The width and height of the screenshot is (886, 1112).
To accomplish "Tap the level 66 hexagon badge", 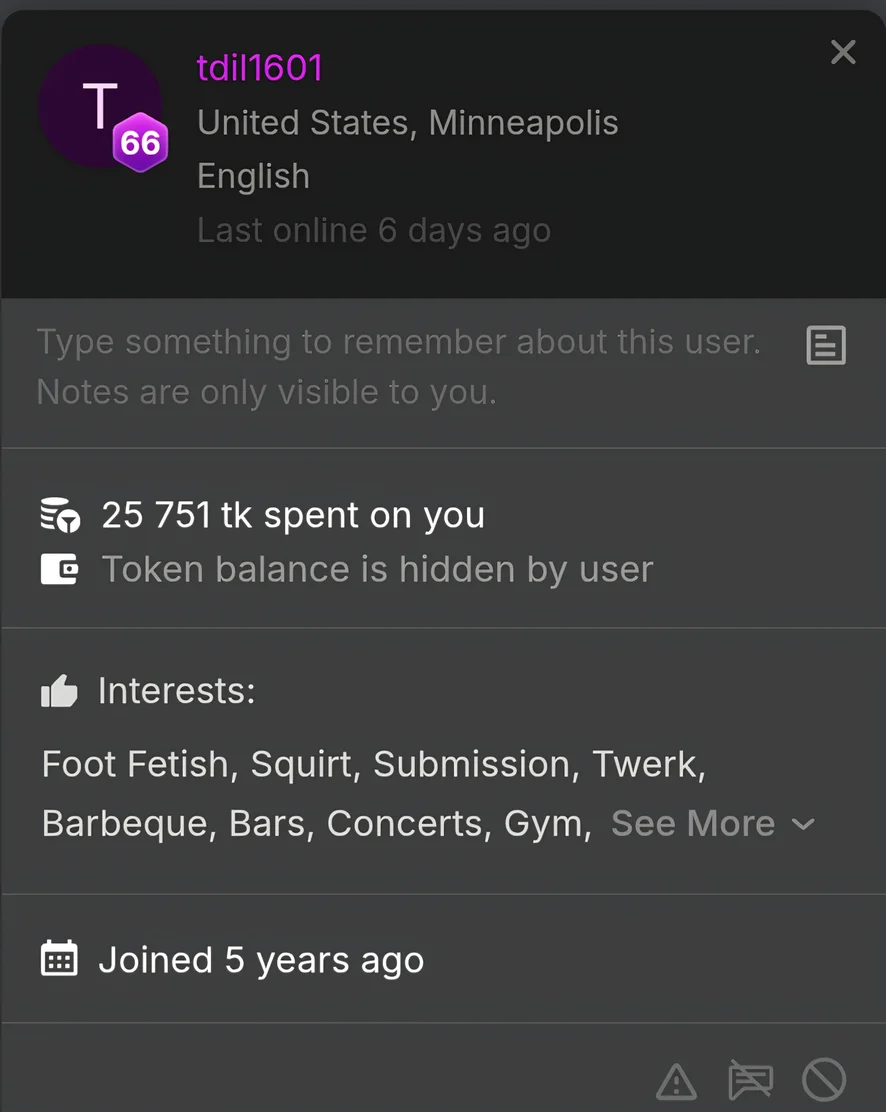I will pos(140,143).
